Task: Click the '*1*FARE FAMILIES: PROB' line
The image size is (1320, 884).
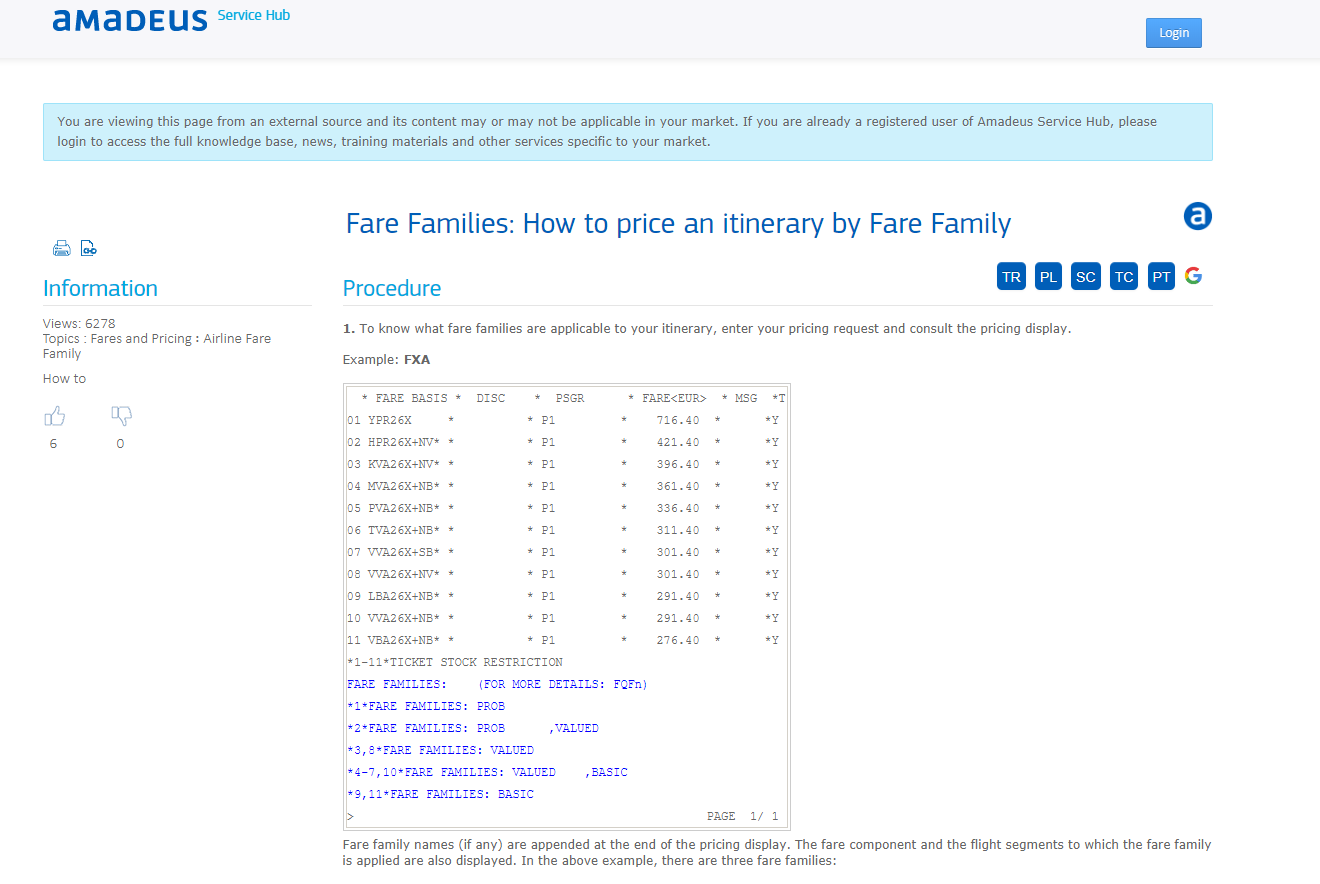Action: [x=426, y=706]
